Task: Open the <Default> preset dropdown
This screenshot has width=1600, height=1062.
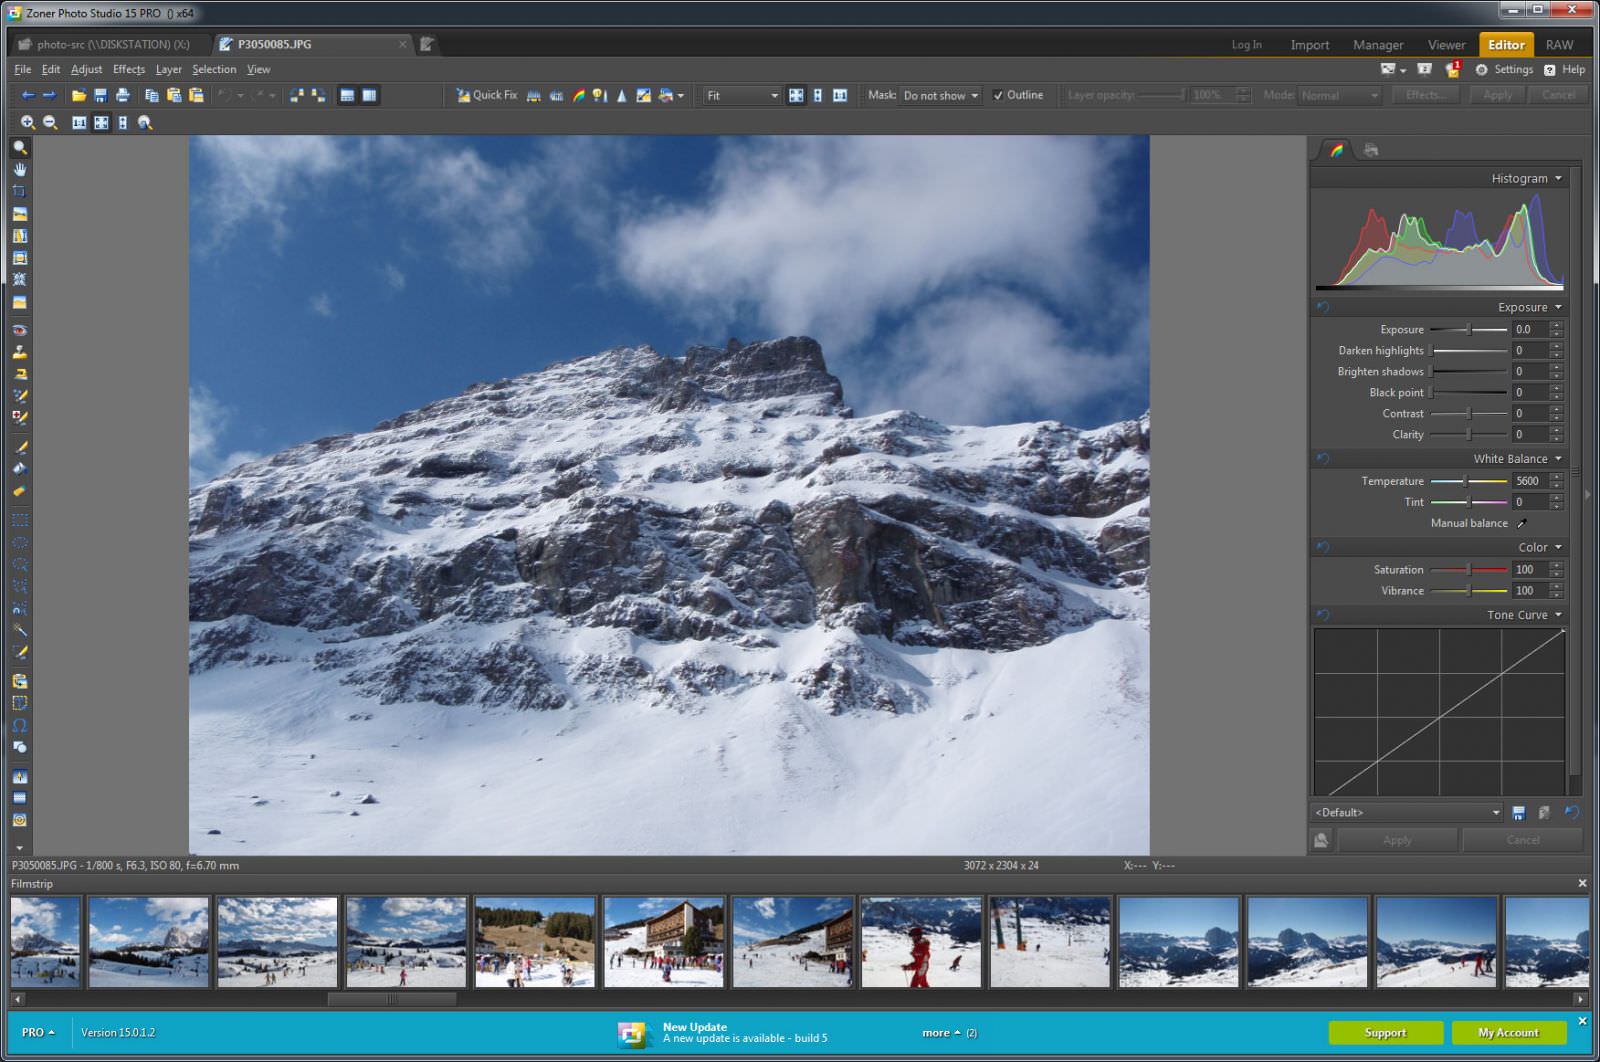Action: click(x=1494, y=812)
